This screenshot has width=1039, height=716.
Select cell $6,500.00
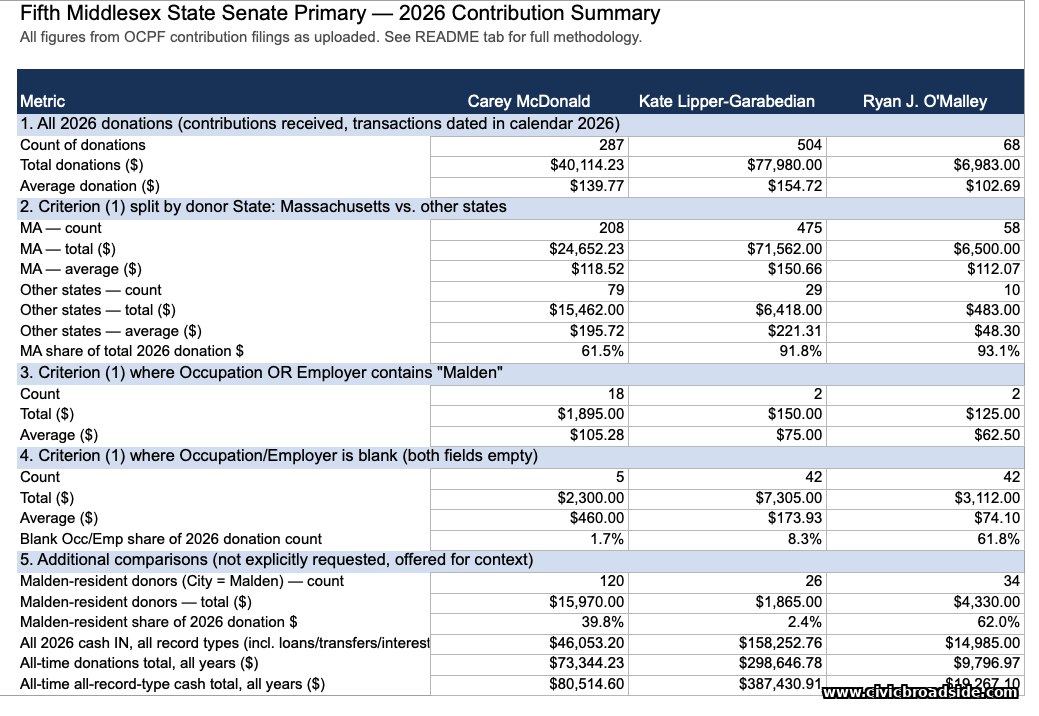[925, 250]
